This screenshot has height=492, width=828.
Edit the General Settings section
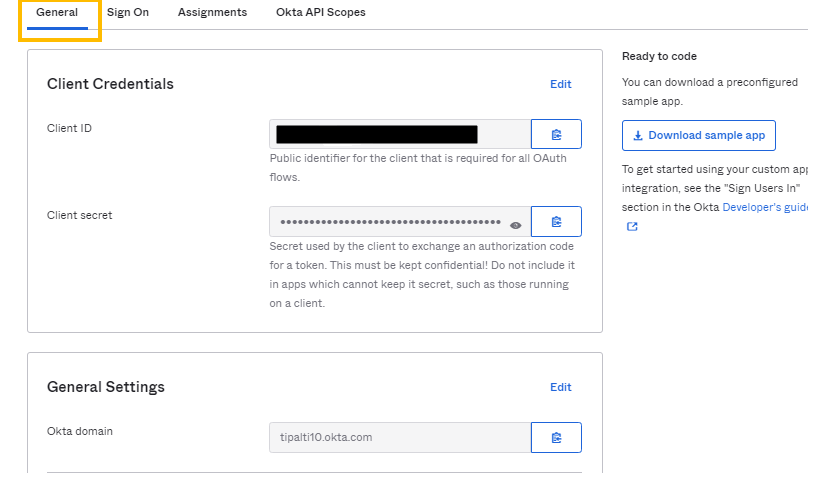[x=560, y=387]
